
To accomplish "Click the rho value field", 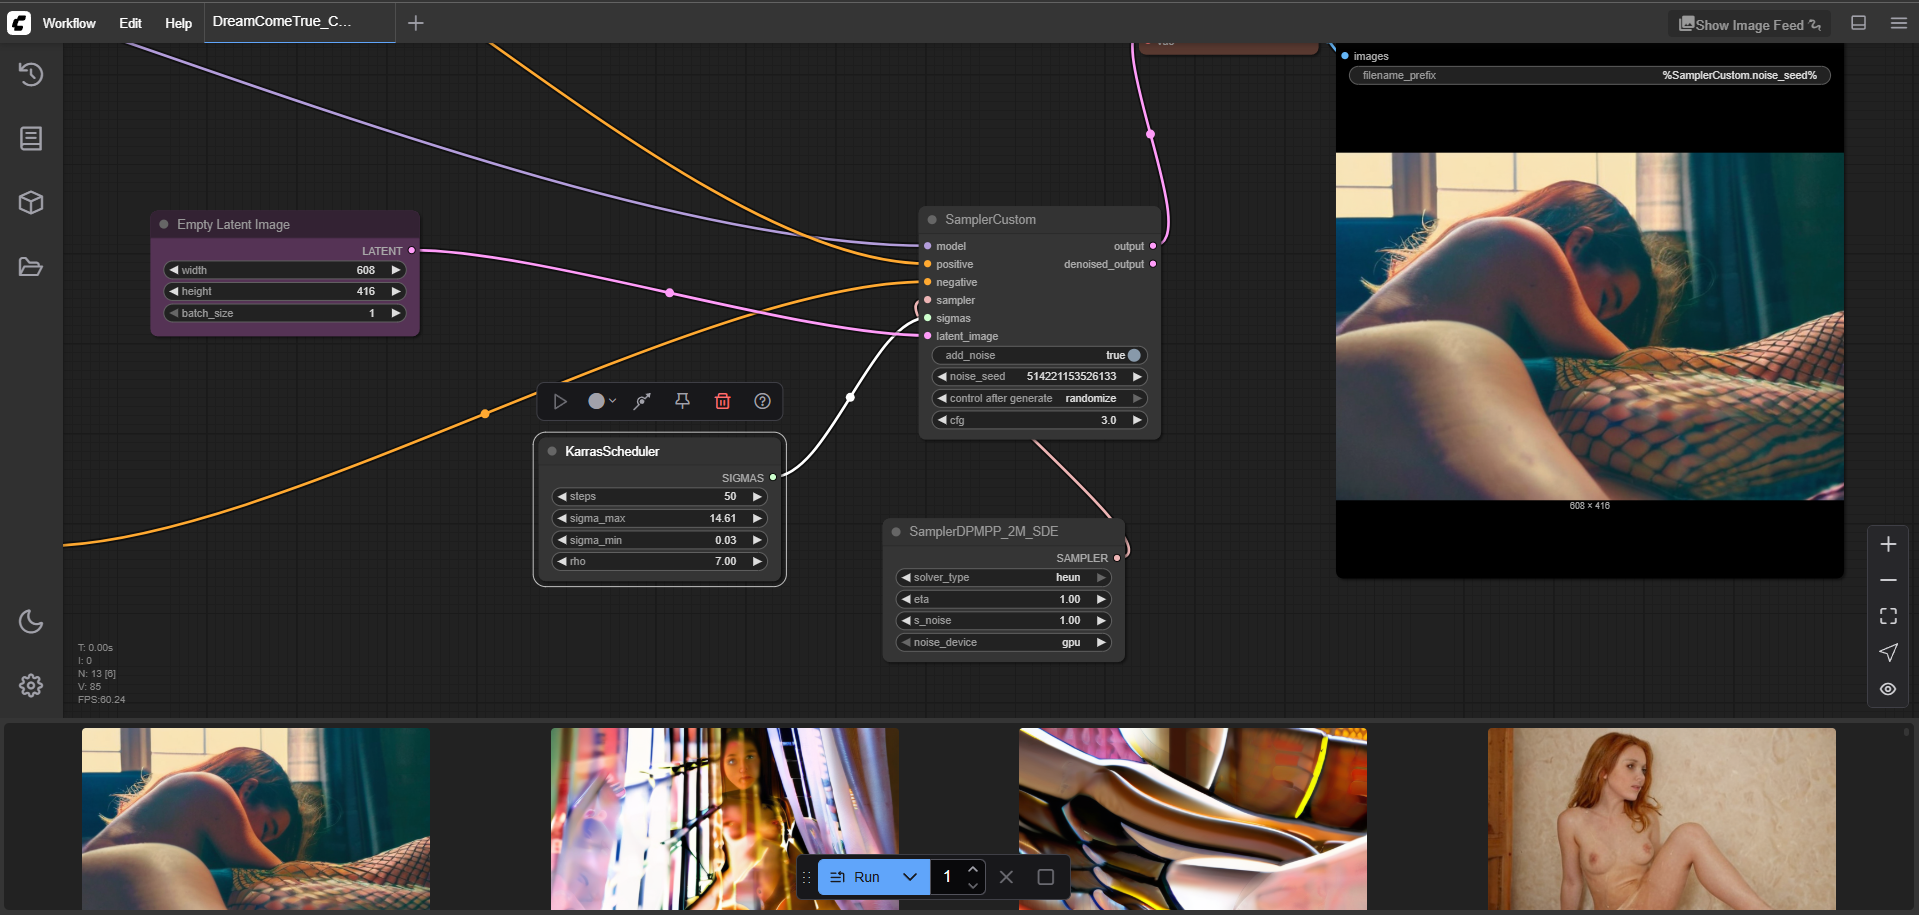I will click(x=660, y=561).
